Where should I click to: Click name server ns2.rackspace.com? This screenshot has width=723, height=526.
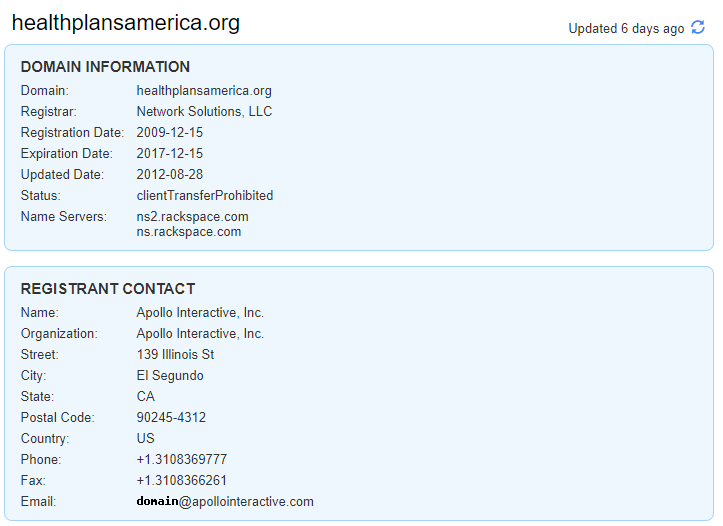tap(193, 217)
